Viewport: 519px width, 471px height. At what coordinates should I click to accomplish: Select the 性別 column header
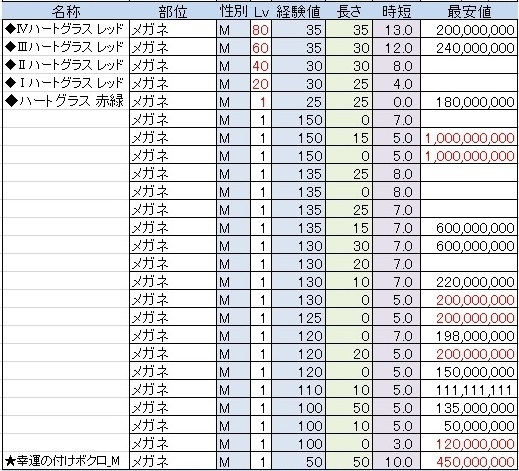click(x=233, y=11)
